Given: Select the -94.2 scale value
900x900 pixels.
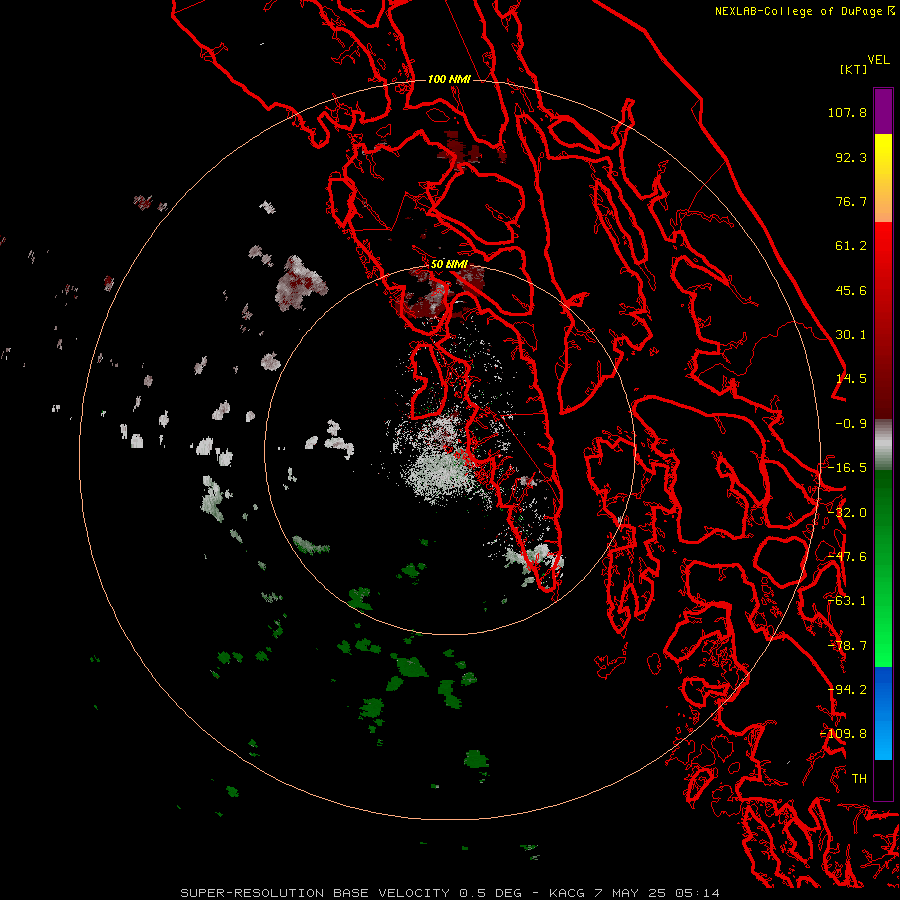Looking at the screenshot, I should [847, 690].
